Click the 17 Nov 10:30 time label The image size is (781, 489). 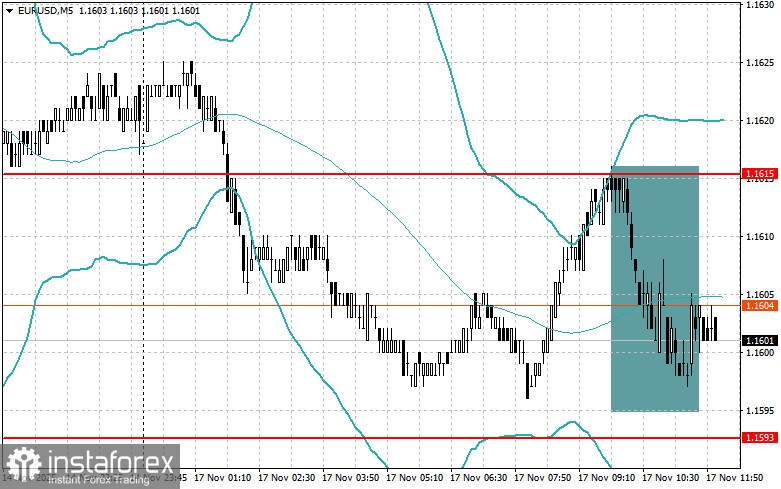click(670, 478)
